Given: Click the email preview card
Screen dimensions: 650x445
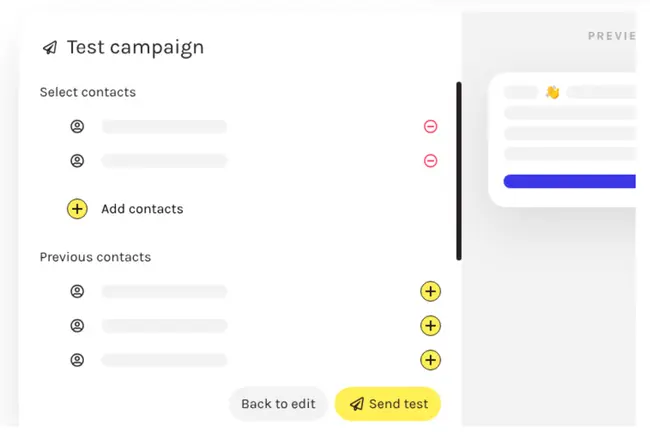Looking at the screenshot, I should click(563, 140).
